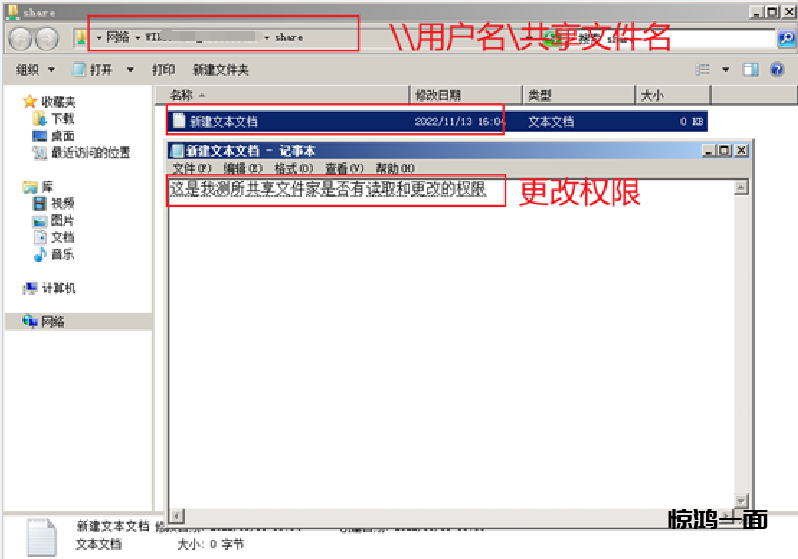Viewport: 798px width, 559px height.
Task: Click 计算机 in the navigation pane
Action: tap(57, 288)
